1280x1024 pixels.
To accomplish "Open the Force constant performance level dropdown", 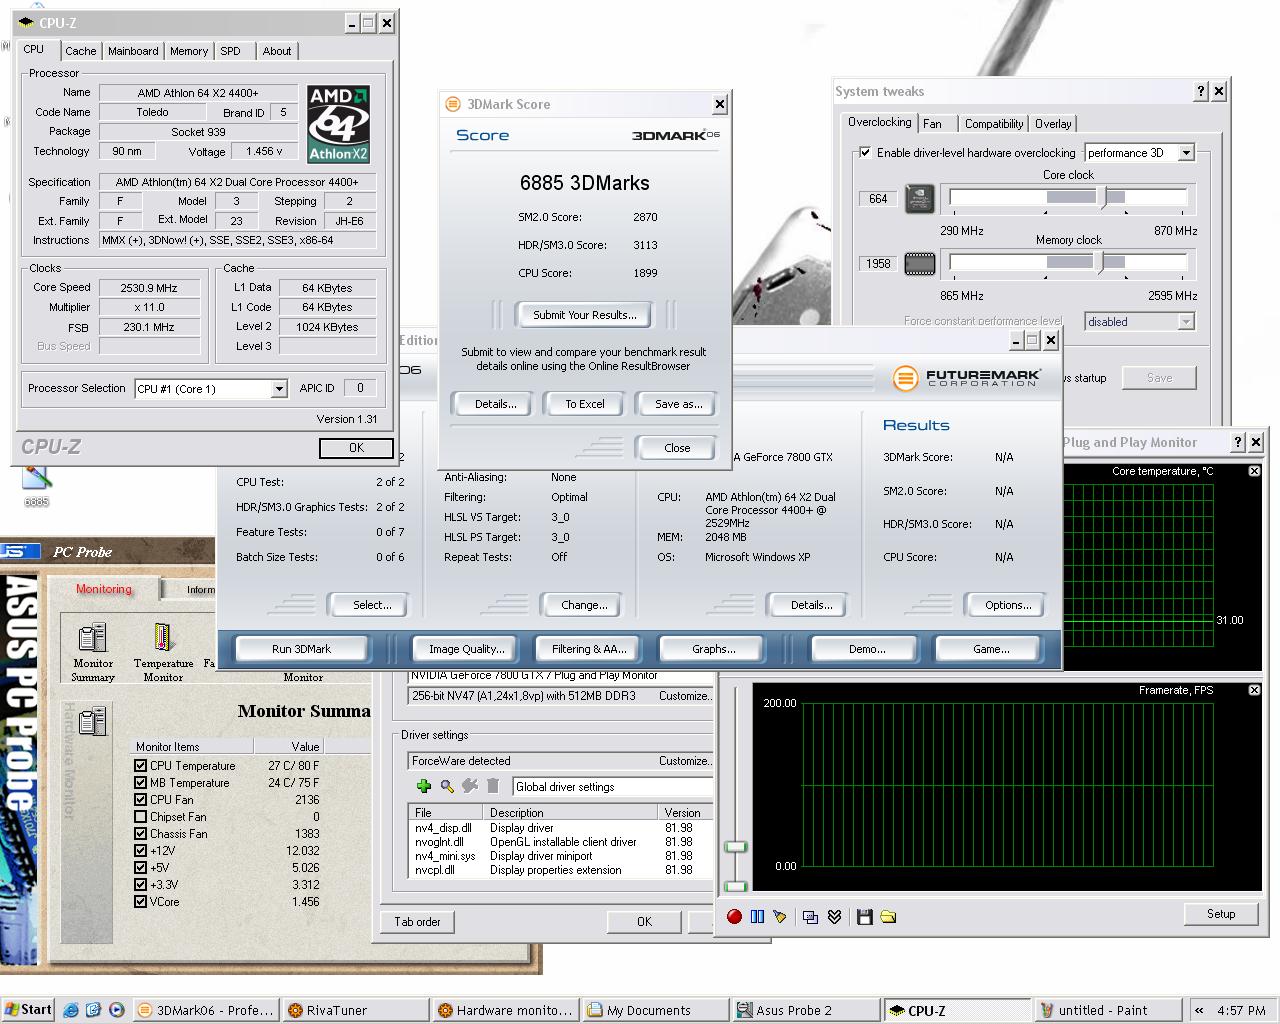I will [1186, 322].
